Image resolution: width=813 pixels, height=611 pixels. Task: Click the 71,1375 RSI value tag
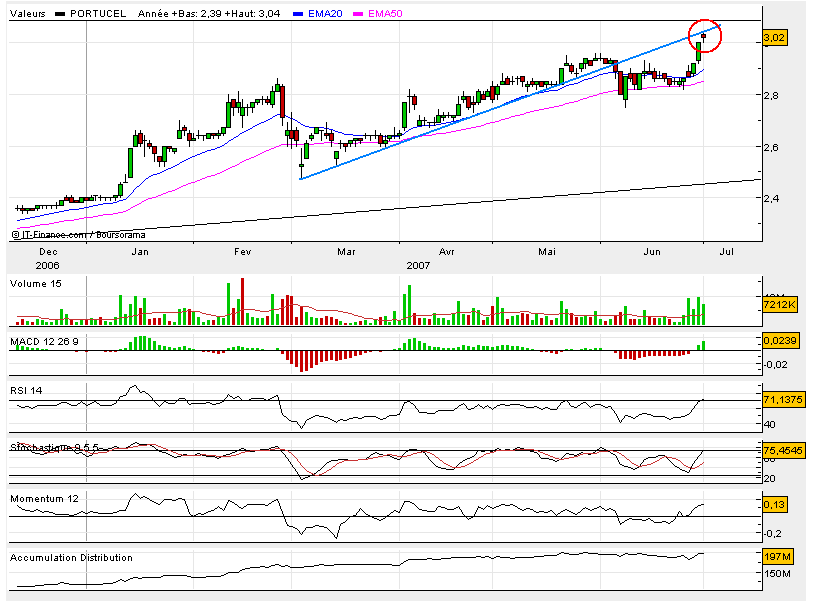[x=783, y=399]
